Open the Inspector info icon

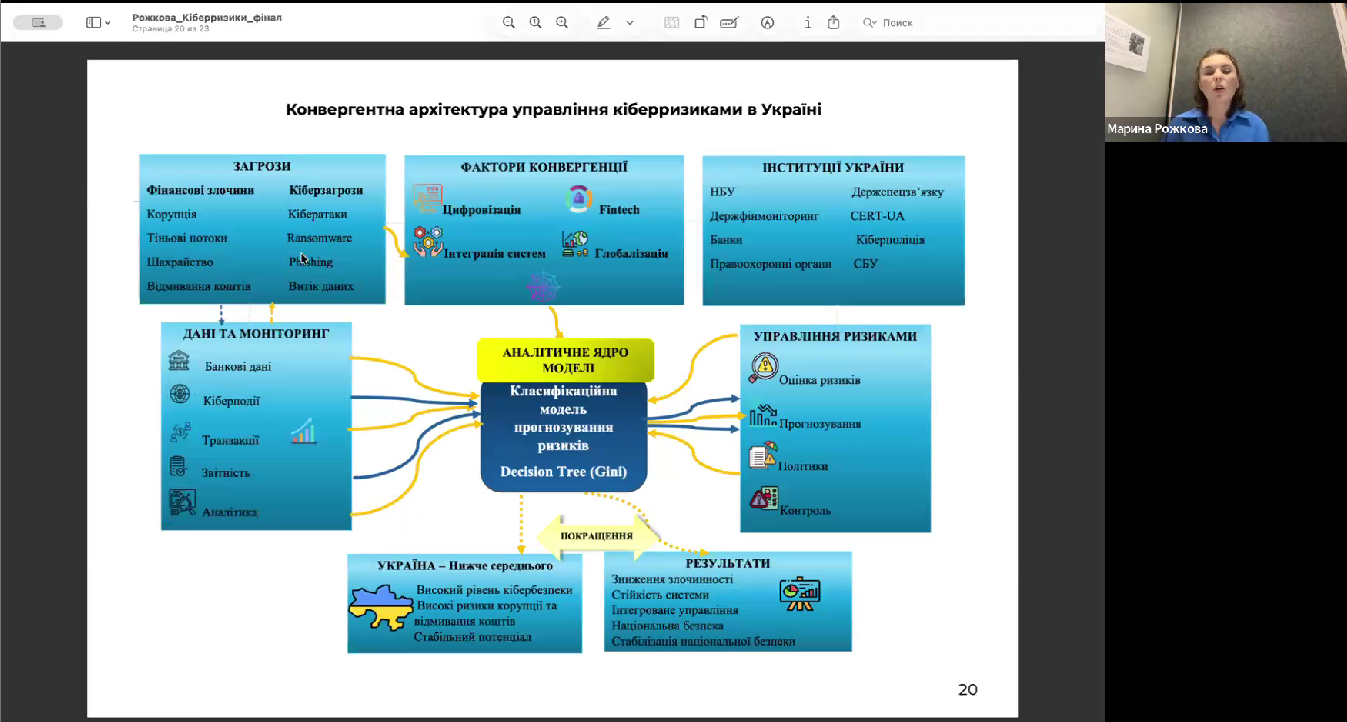pos(808,22)
